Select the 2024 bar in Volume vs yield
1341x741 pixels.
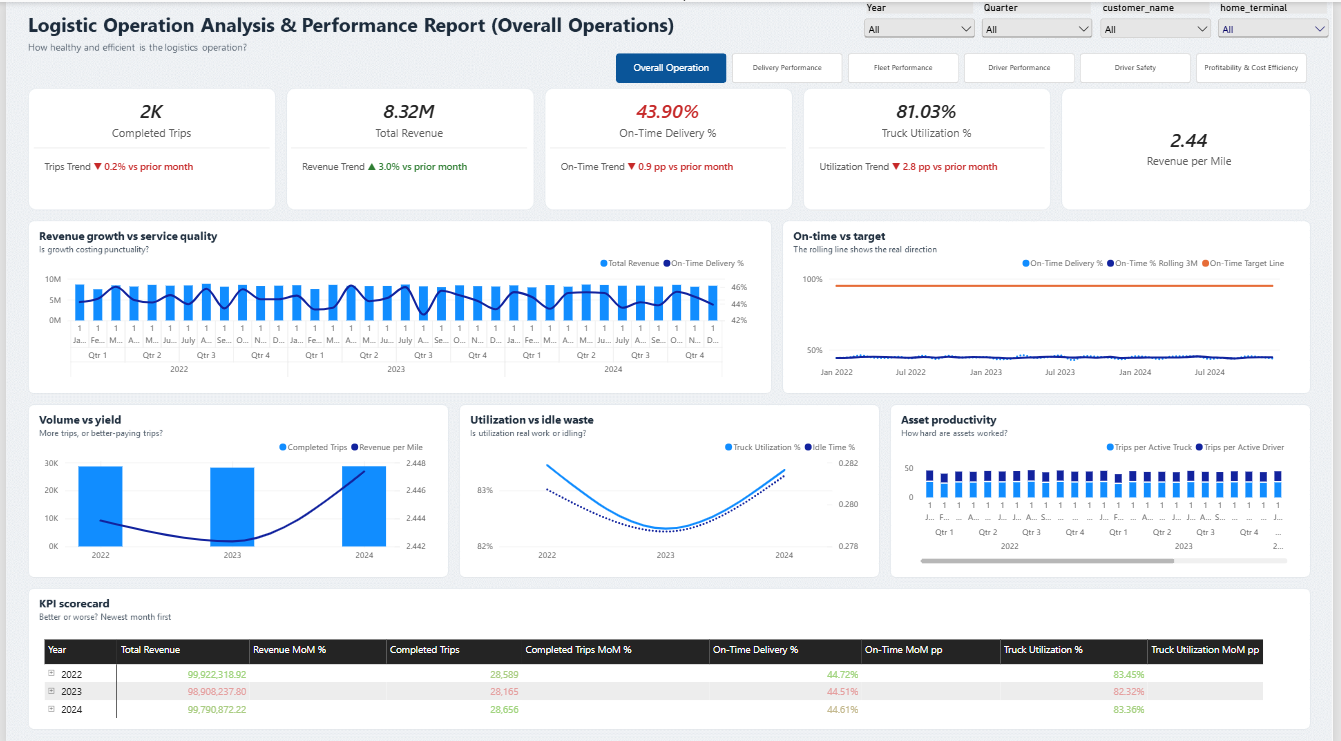point(364,506)
